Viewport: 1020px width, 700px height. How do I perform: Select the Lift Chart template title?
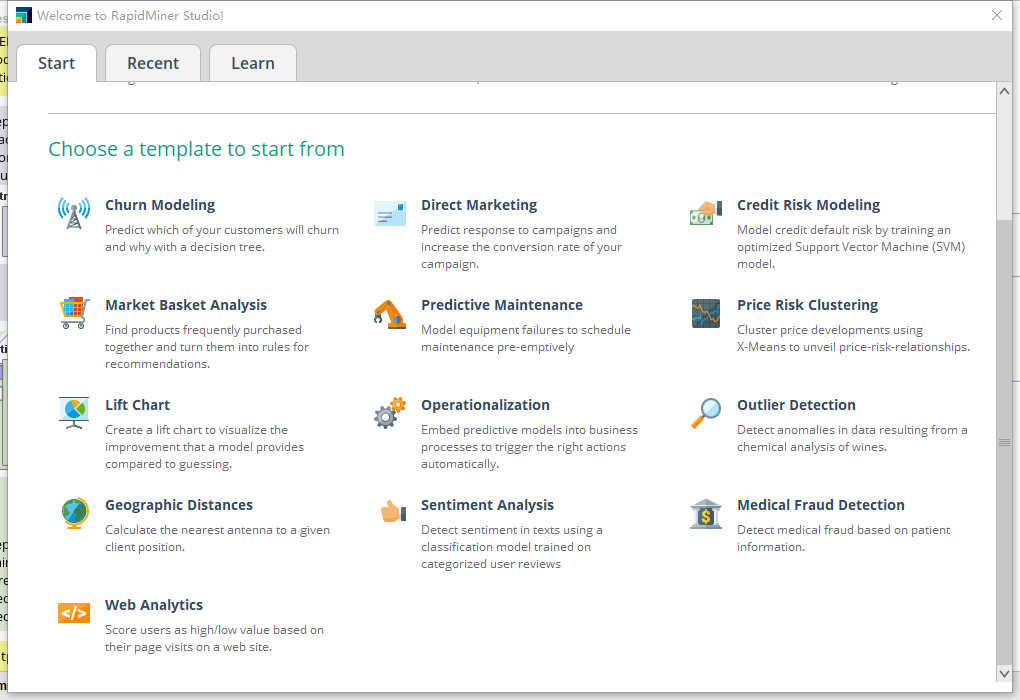coord(137,405)
